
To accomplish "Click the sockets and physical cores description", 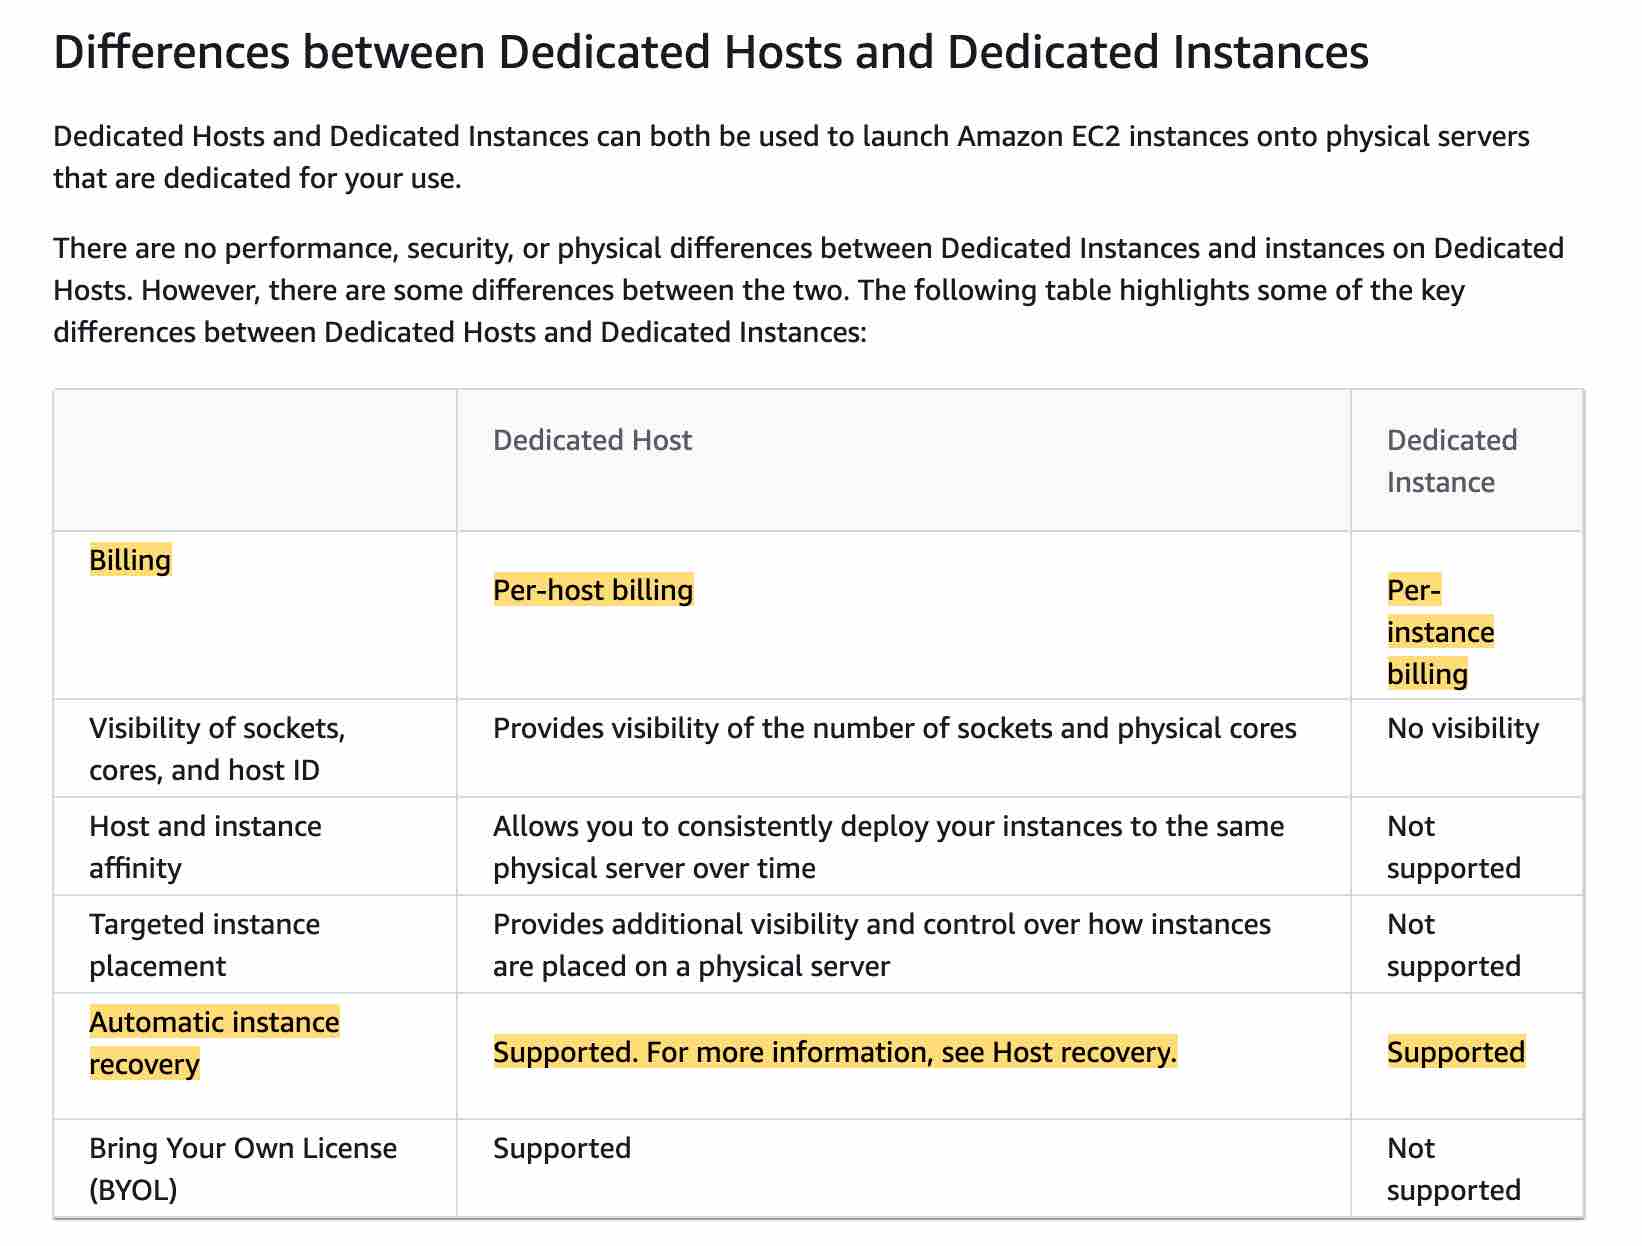I will (x=895, y=728).
